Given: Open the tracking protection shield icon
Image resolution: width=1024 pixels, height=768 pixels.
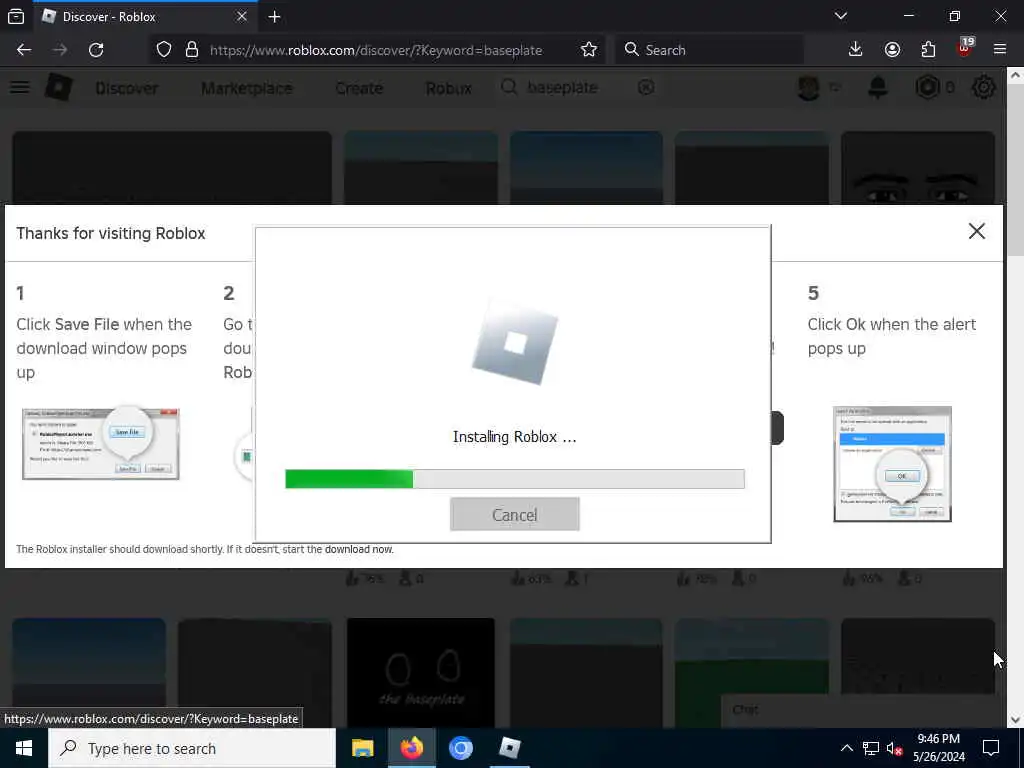Looking at the screenshot, I should point(164,50).
